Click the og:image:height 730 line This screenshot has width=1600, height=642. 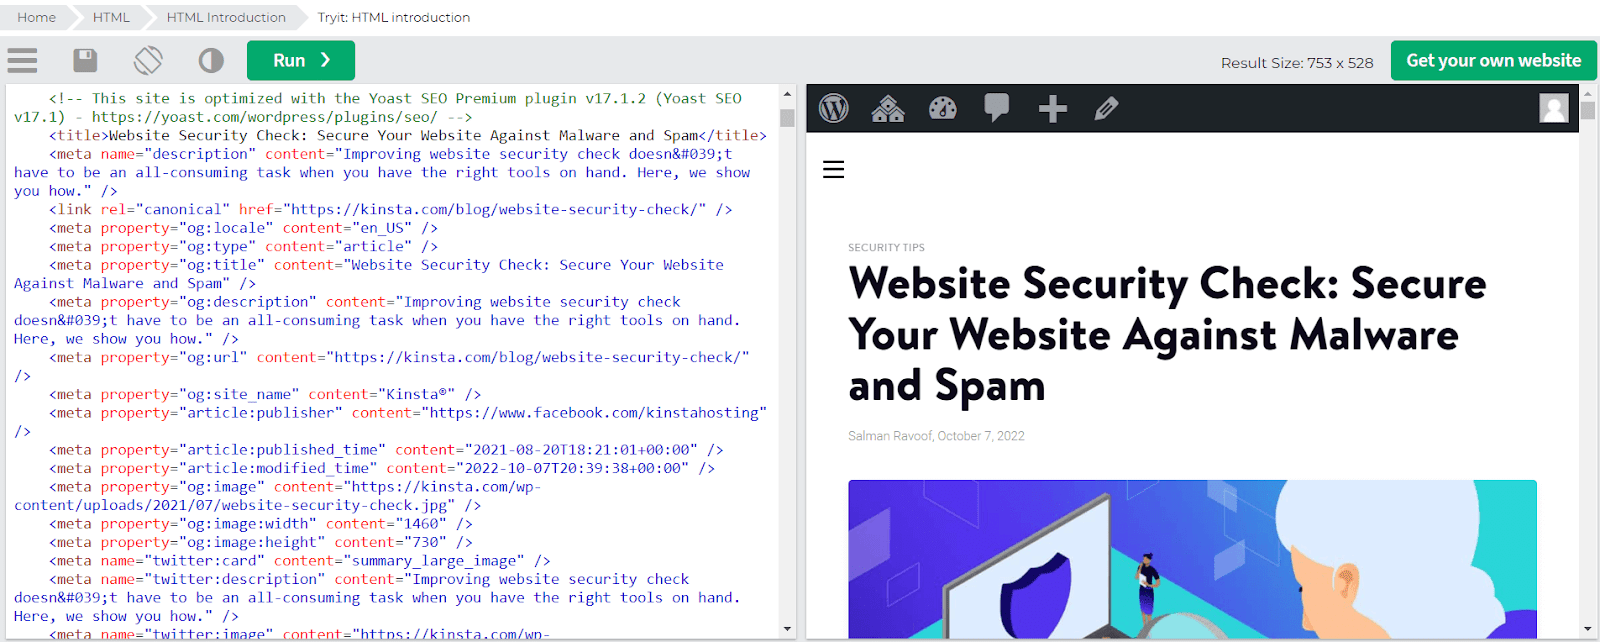tap(261, 542)
